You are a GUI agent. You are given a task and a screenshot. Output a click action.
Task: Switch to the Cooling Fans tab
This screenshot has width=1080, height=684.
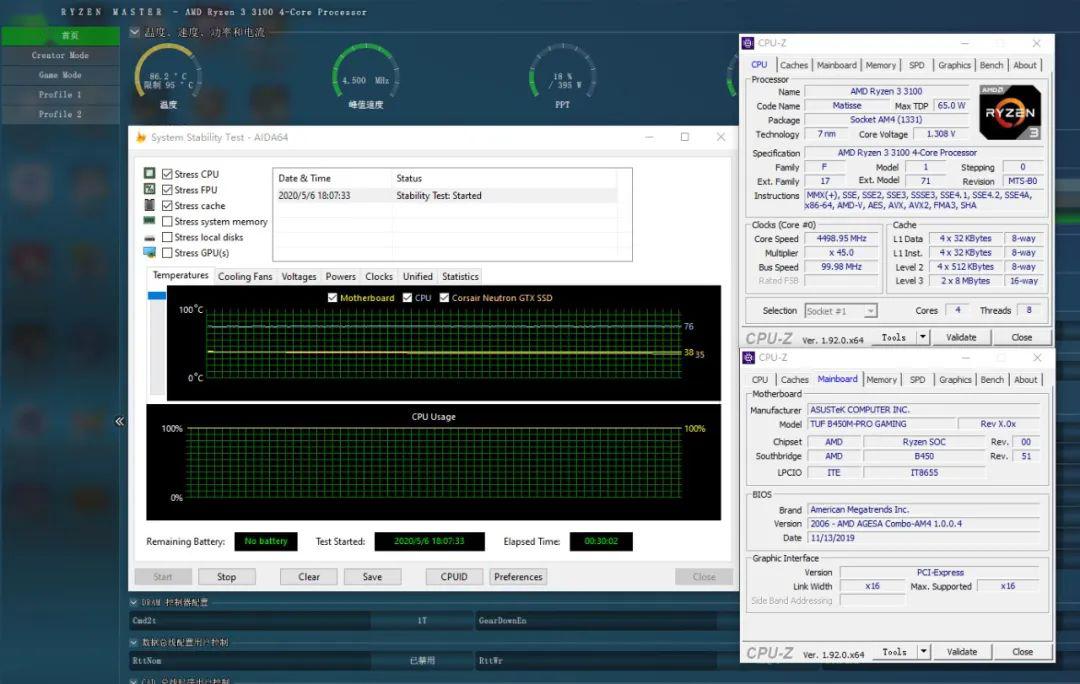tap(245, 276)
